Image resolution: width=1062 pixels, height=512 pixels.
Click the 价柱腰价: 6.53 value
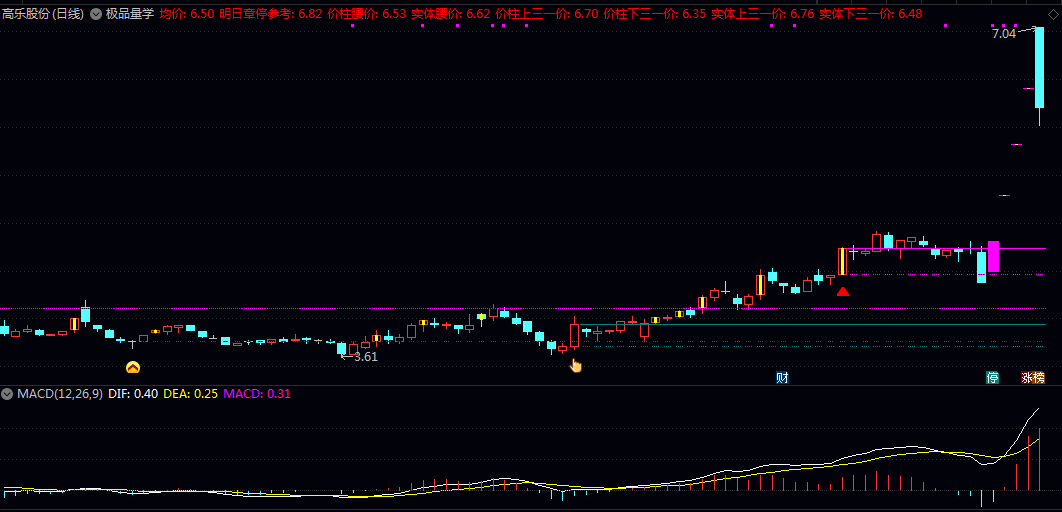point(367,14)
